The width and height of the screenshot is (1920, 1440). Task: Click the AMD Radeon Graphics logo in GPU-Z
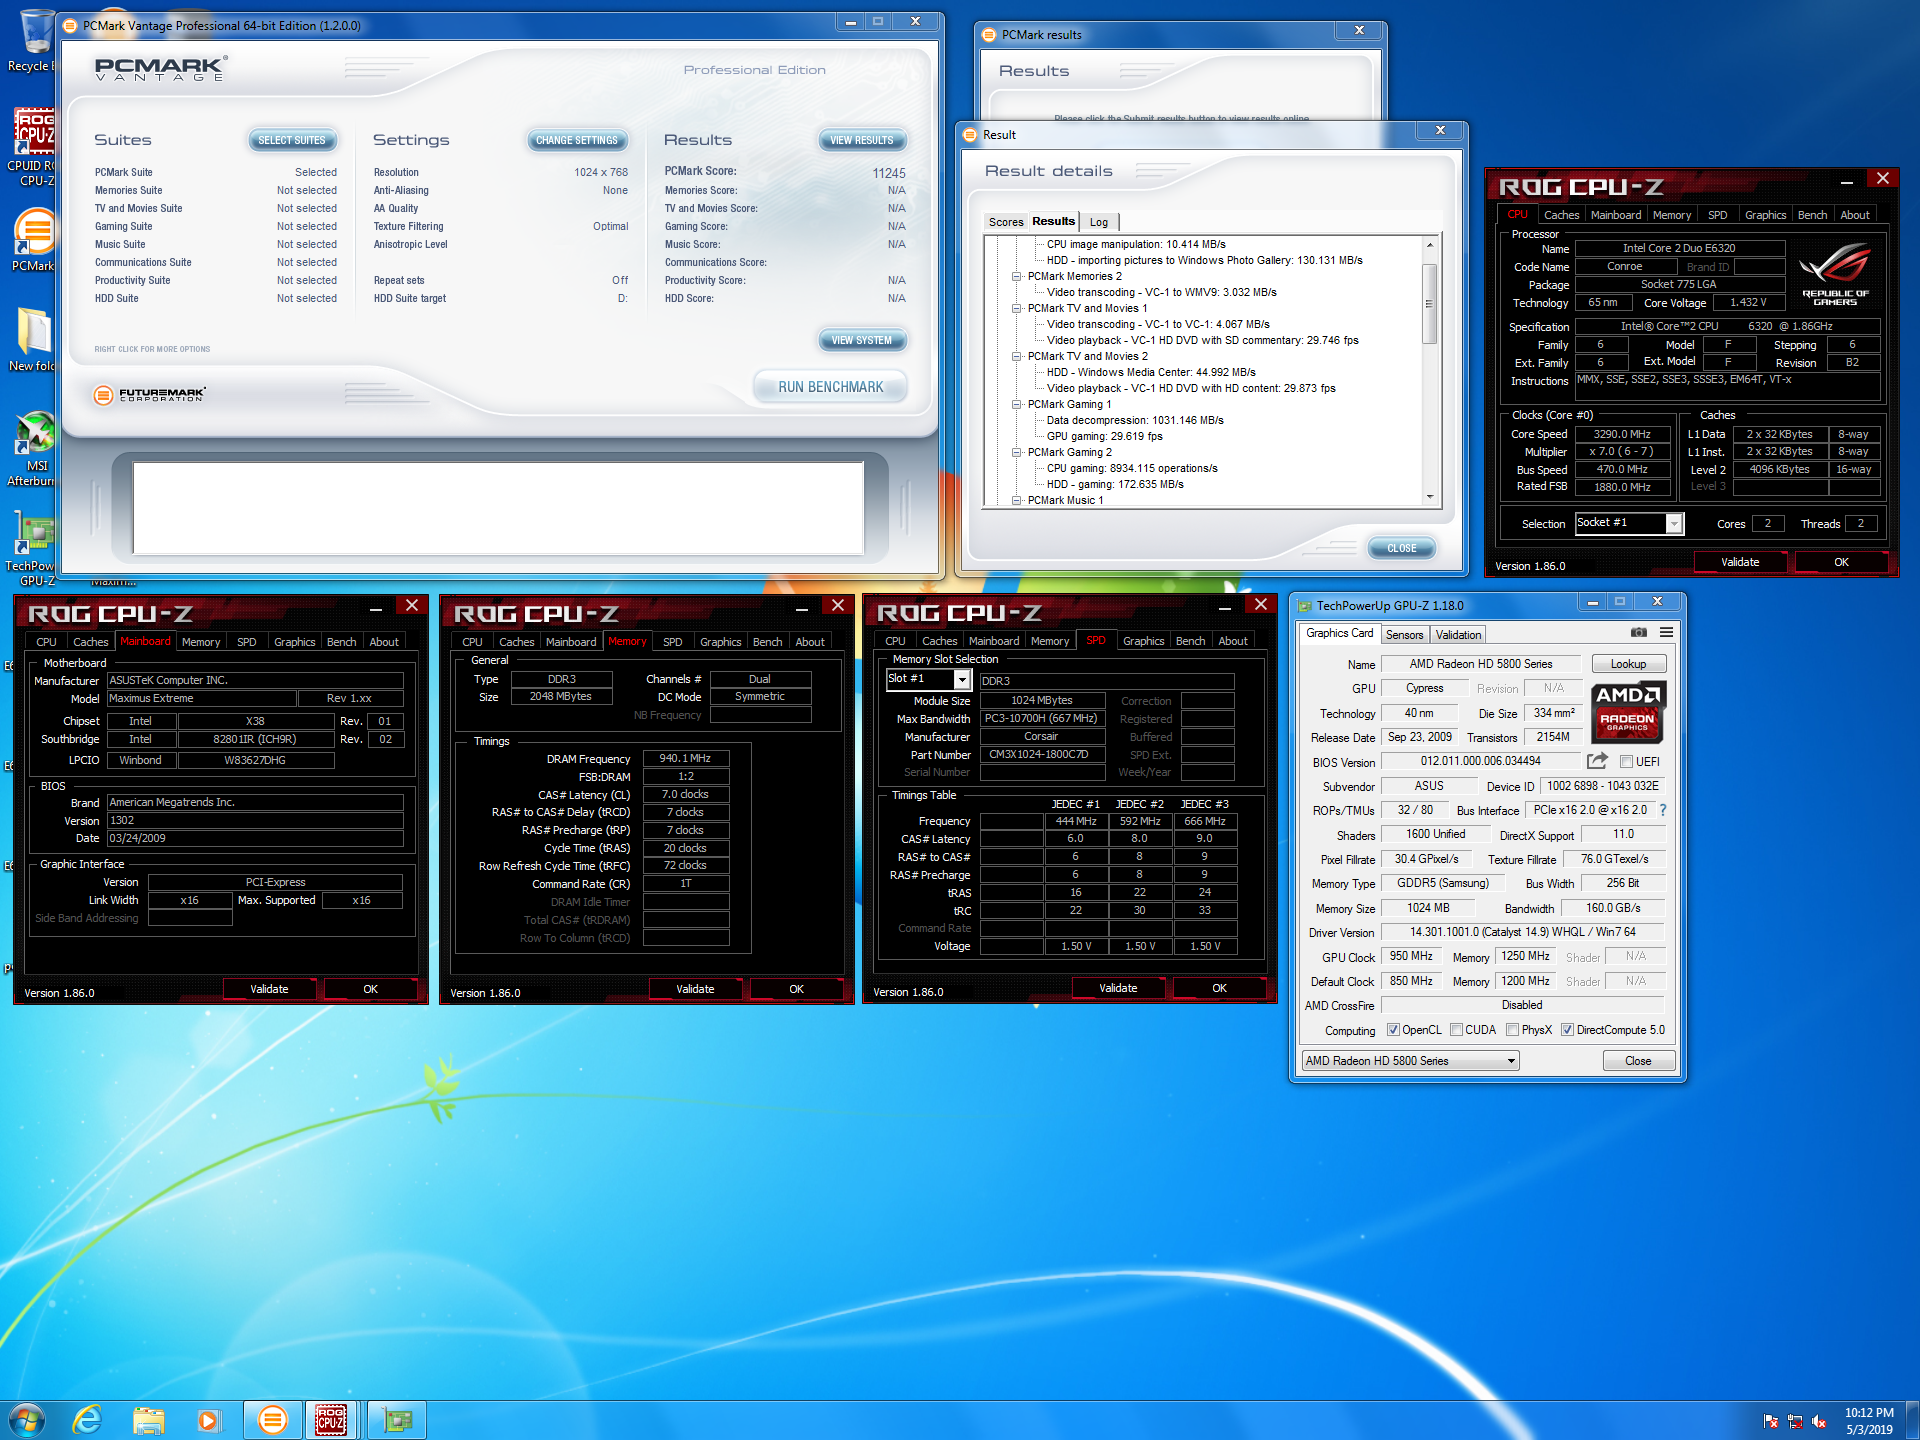1628,712
